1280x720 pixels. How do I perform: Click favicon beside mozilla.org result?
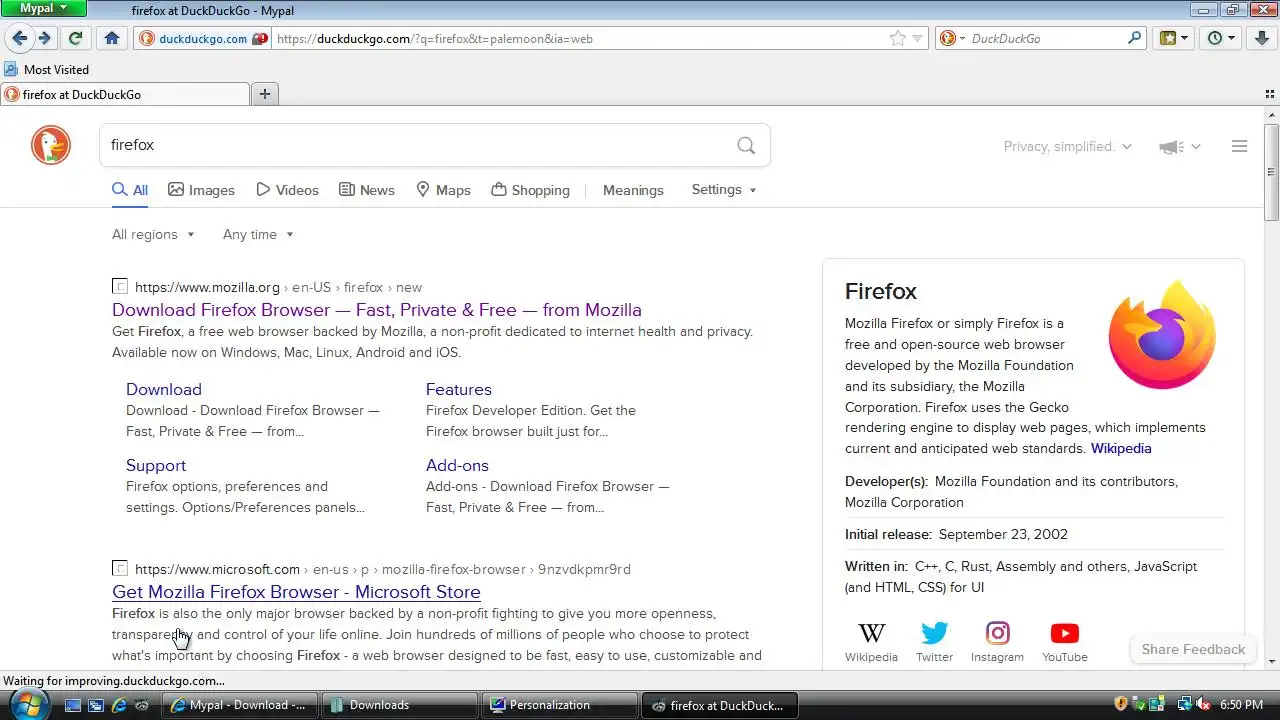pos(120,287)
